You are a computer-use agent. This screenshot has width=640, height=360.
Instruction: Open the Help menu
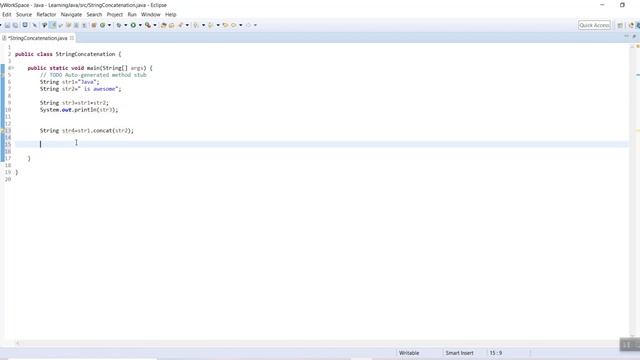(x=171, y=15)
